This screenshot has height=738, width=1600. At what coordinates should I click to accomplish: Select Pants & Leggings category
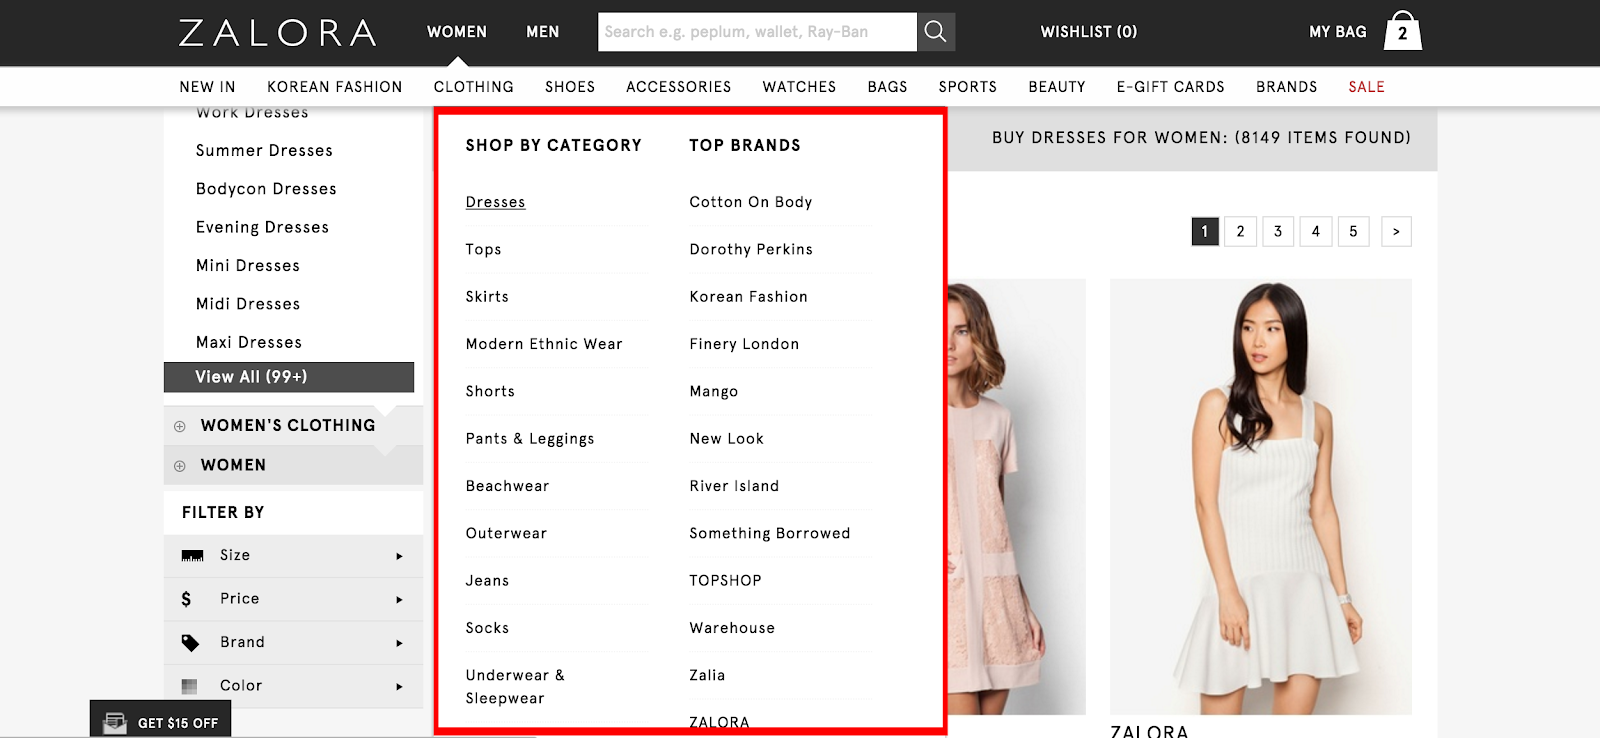(530, 439)
